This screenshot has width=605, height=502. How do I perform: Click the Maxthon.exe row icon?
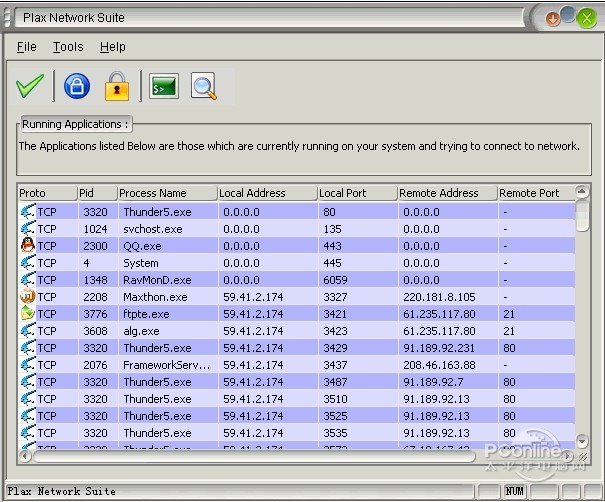point(27,297)
